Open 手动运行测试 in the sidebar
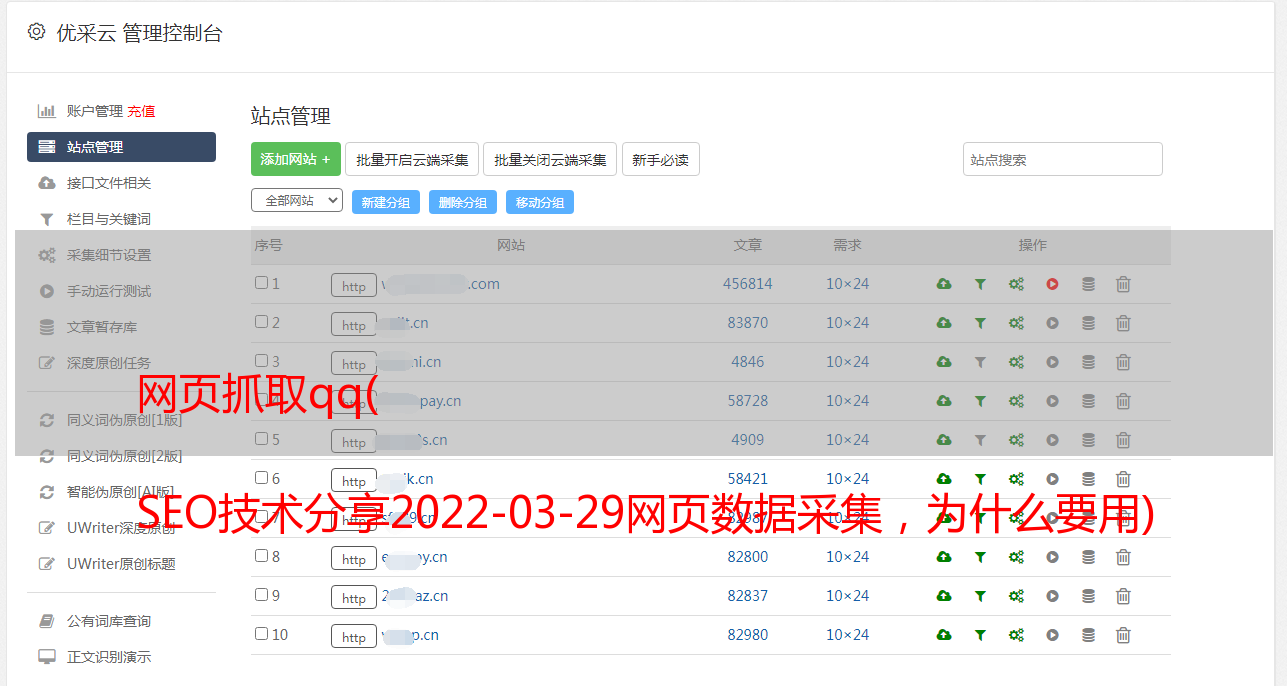The width and height of the screenshot is (1287, 686). 109,291
